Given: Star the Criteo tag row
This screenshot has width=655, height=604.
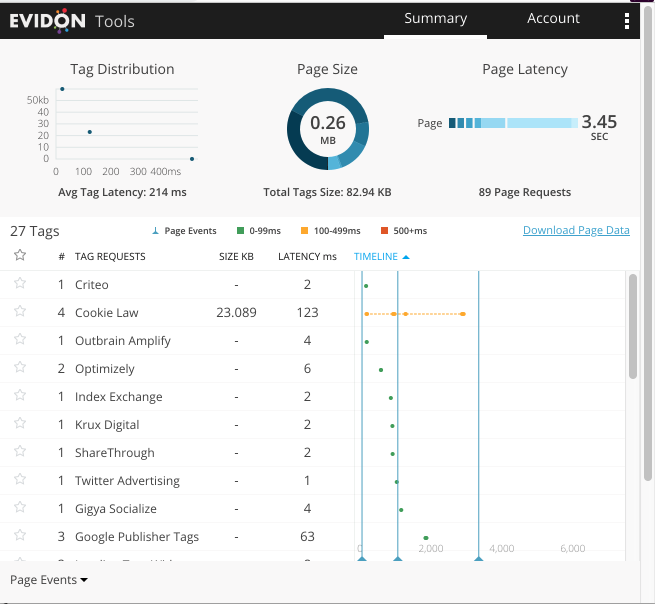Looking at the screenshot, I should 19,284.
